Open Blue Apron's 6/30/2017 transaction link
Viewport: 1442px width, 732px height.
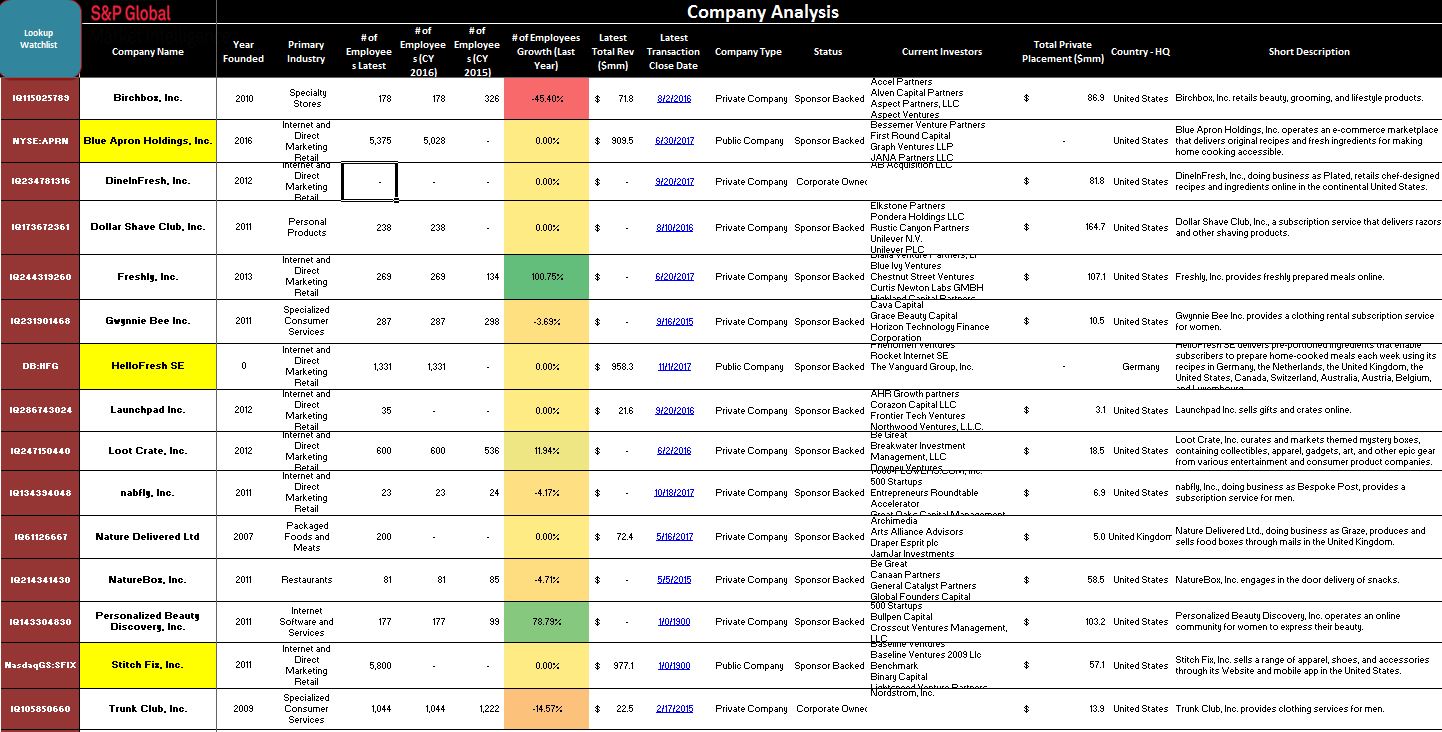tap(674, 141)
